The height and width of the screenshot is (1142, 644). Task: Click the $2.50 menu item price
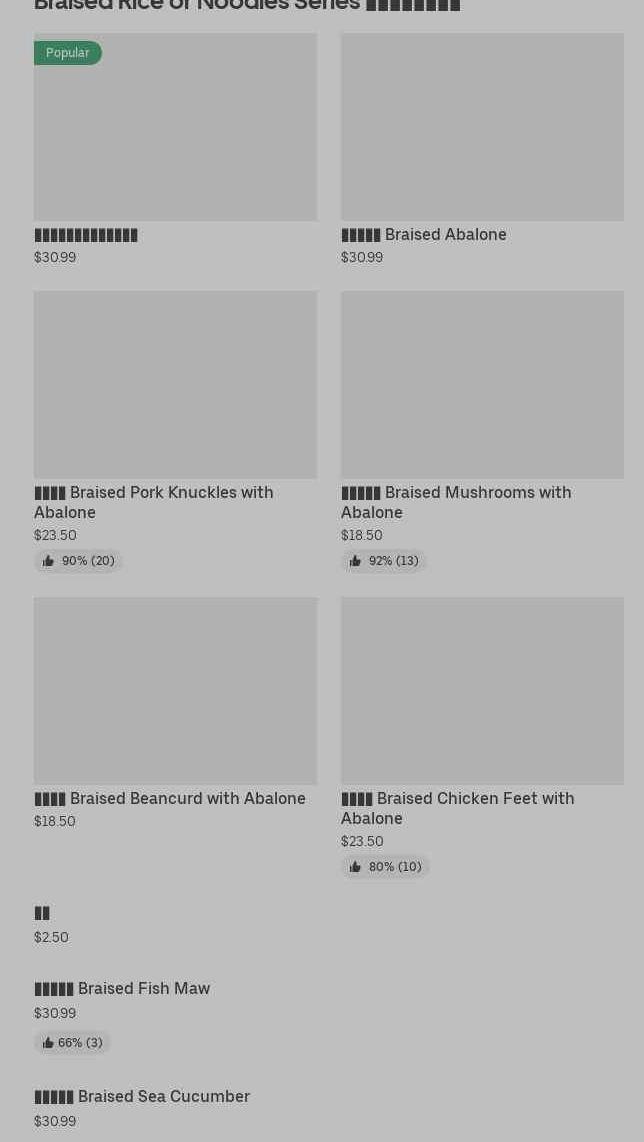pyautogui.click(x=51, y=937)
